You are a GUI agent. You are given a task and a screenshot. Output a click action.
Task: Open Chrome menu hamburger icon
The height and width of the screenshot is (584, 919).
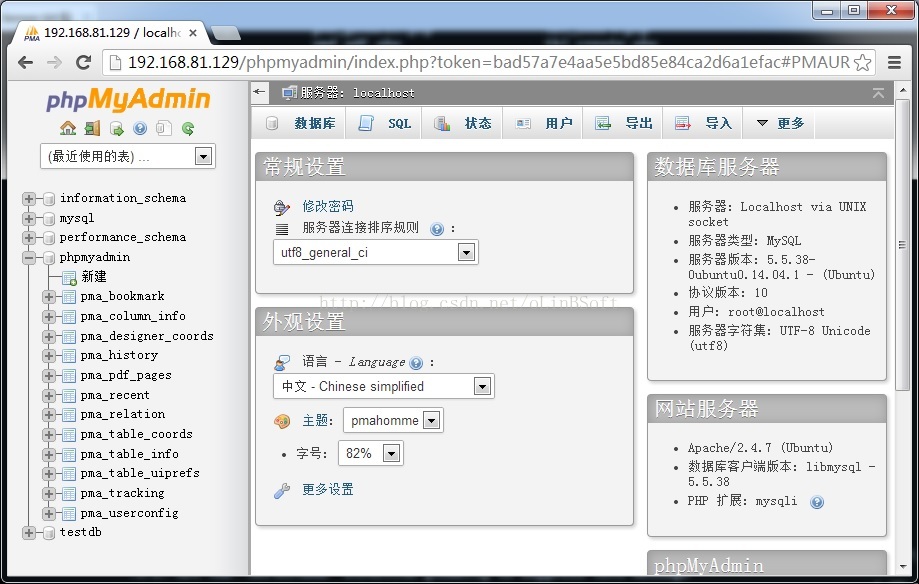coord(894,62)
